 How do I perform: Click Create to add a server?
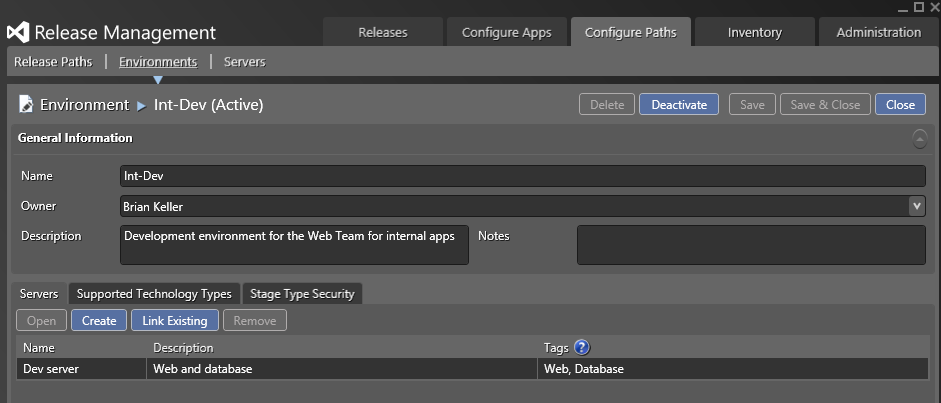(99, 321)
